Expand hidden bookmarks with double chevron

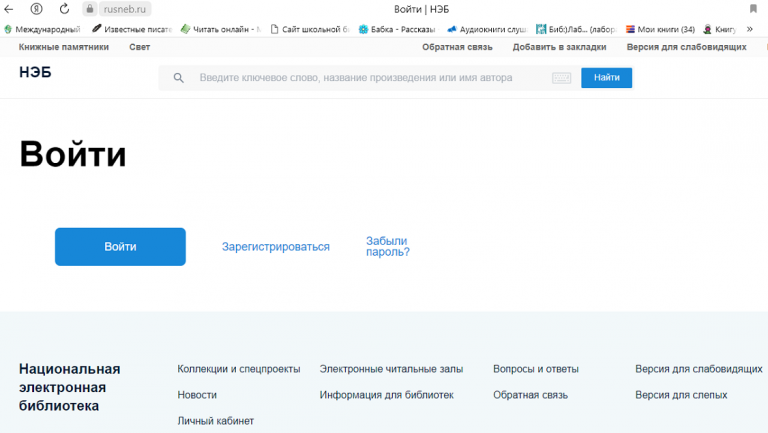tap(750, 29)
